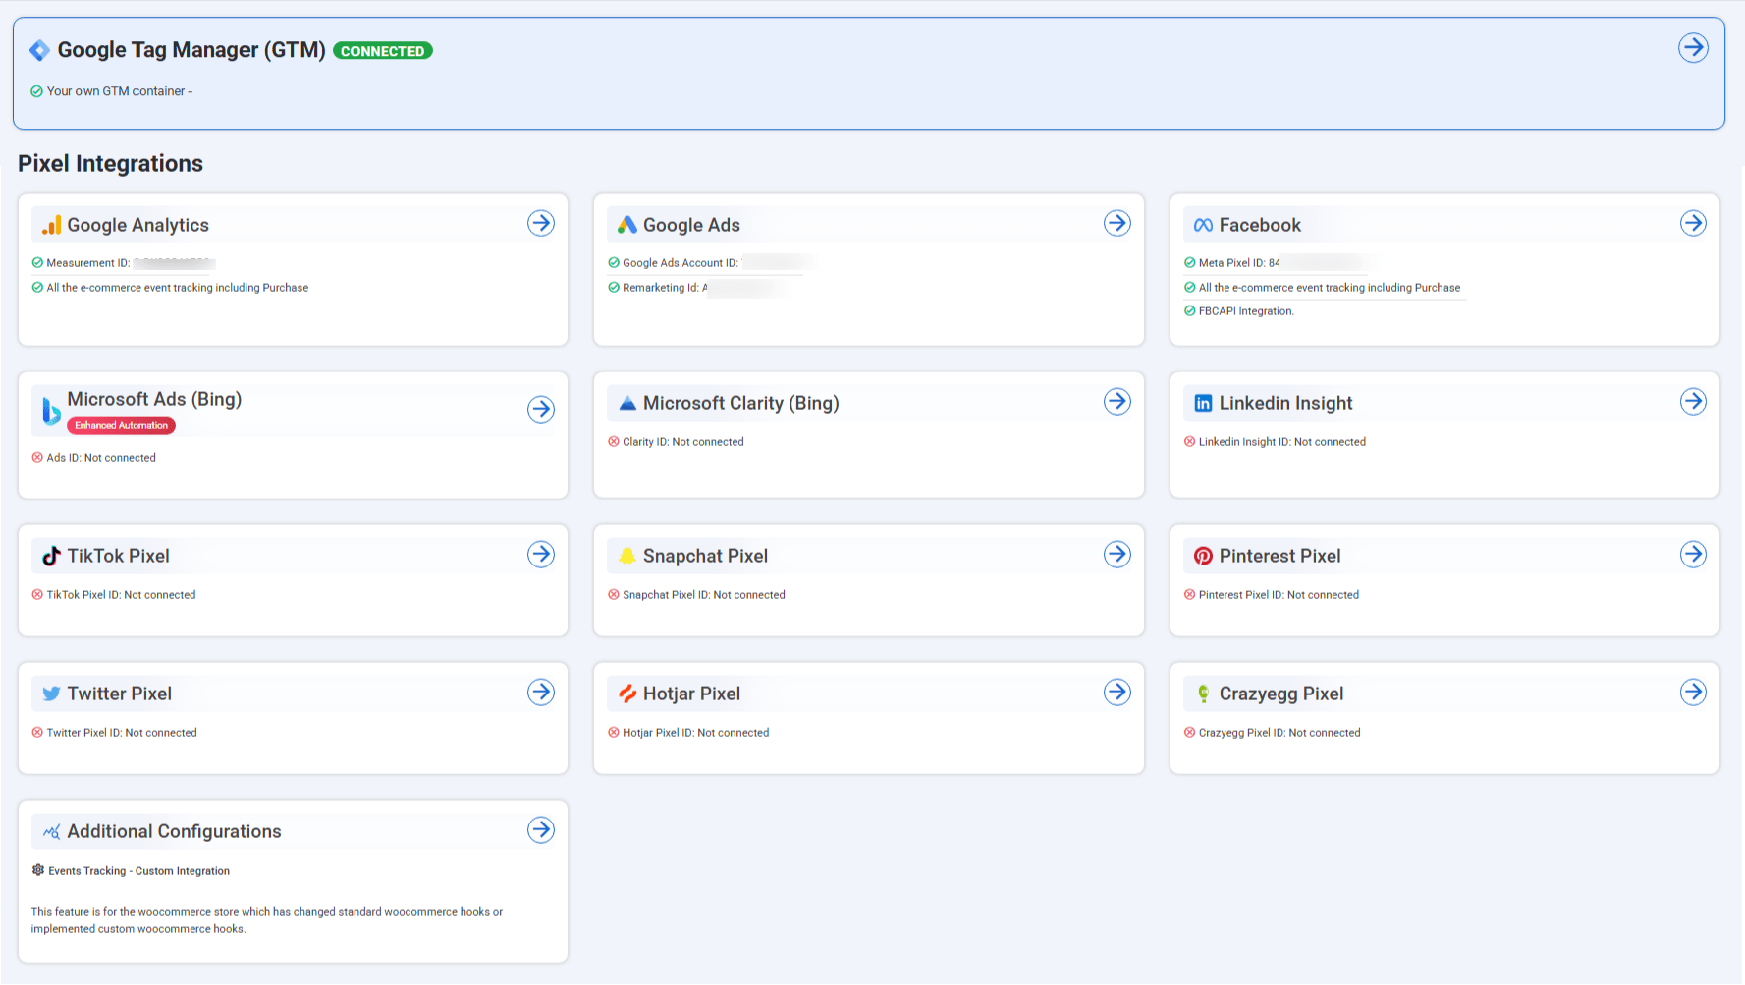Click the Hotjar flame logo

point(627,694)
